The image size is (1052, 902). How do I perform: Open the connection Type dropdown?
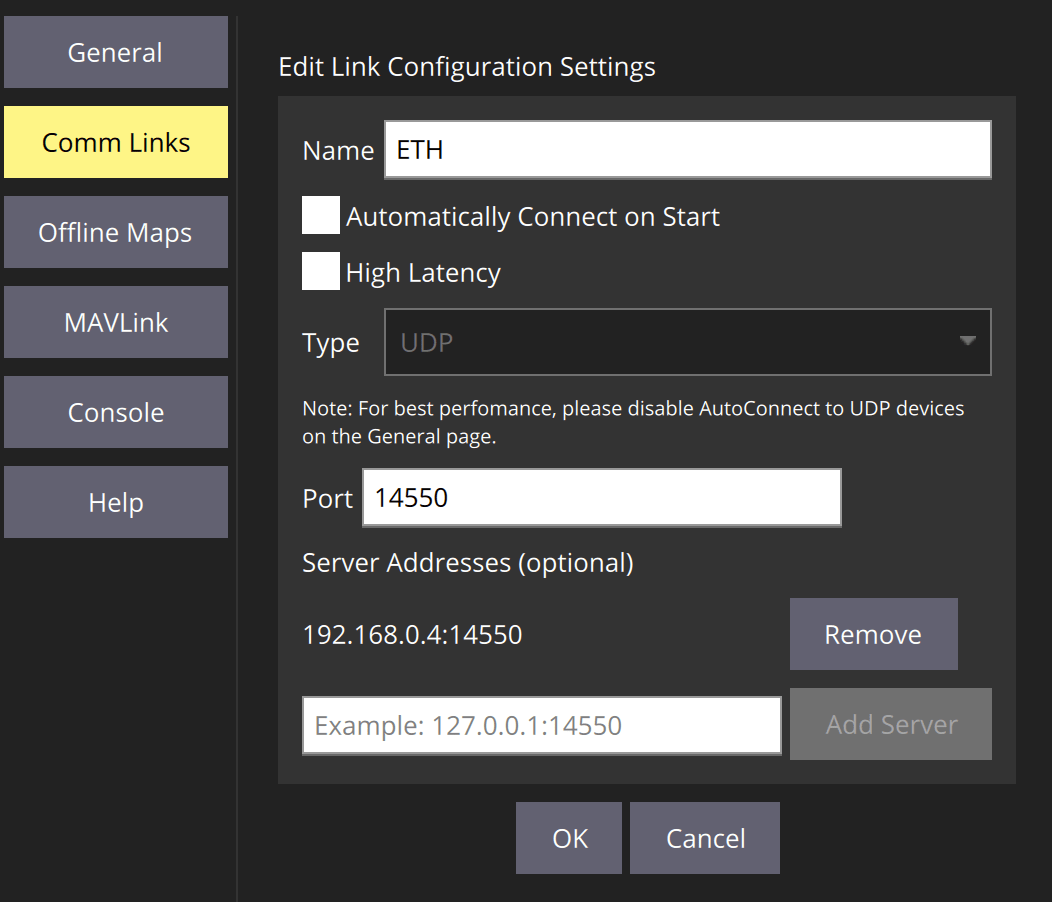pos(687,342)
